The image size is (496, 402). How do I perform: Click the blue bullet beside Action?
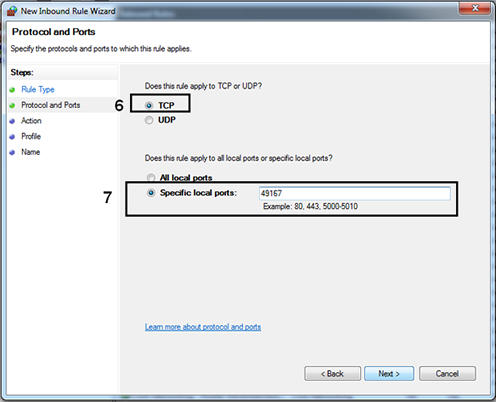pyautogui.click(x=12, y=121)
